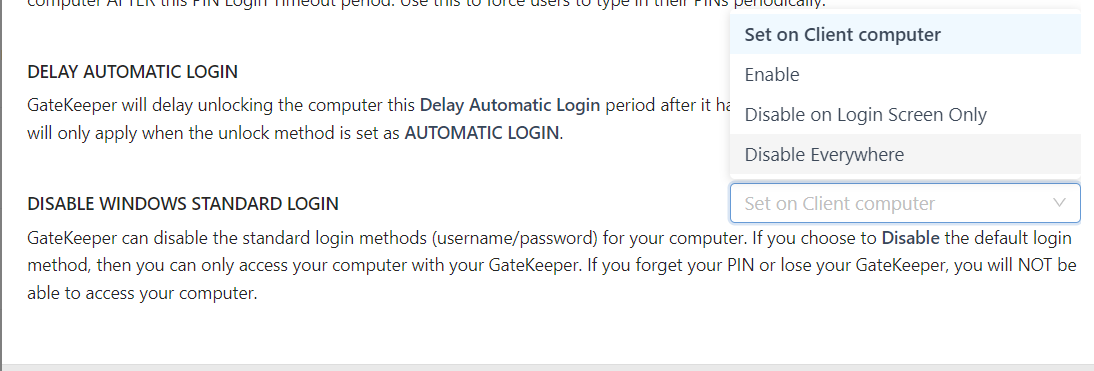The height and width of the screenshot is (371, 1094).
Task: Click the dropdown chevron arrow icon
Action: coord(1059,203)
